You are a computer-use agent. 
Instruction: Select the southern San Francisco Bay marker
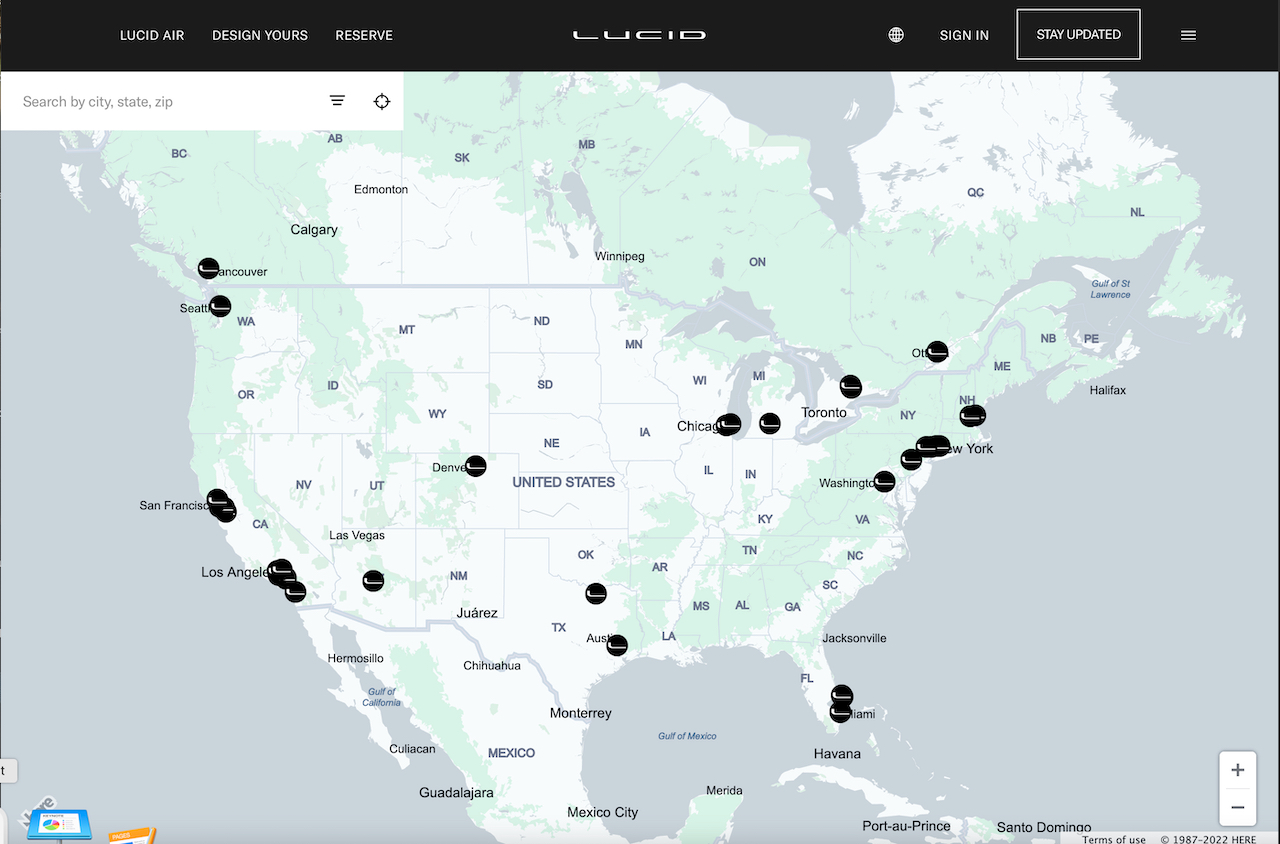pos(227,511)
